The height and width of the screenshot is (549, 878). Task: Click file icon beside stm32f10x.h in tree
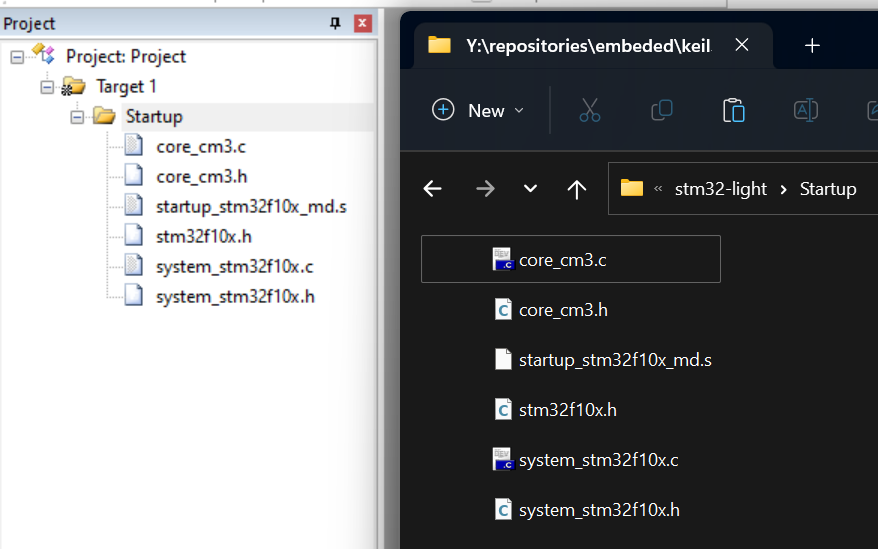click(x=133, y=235)
